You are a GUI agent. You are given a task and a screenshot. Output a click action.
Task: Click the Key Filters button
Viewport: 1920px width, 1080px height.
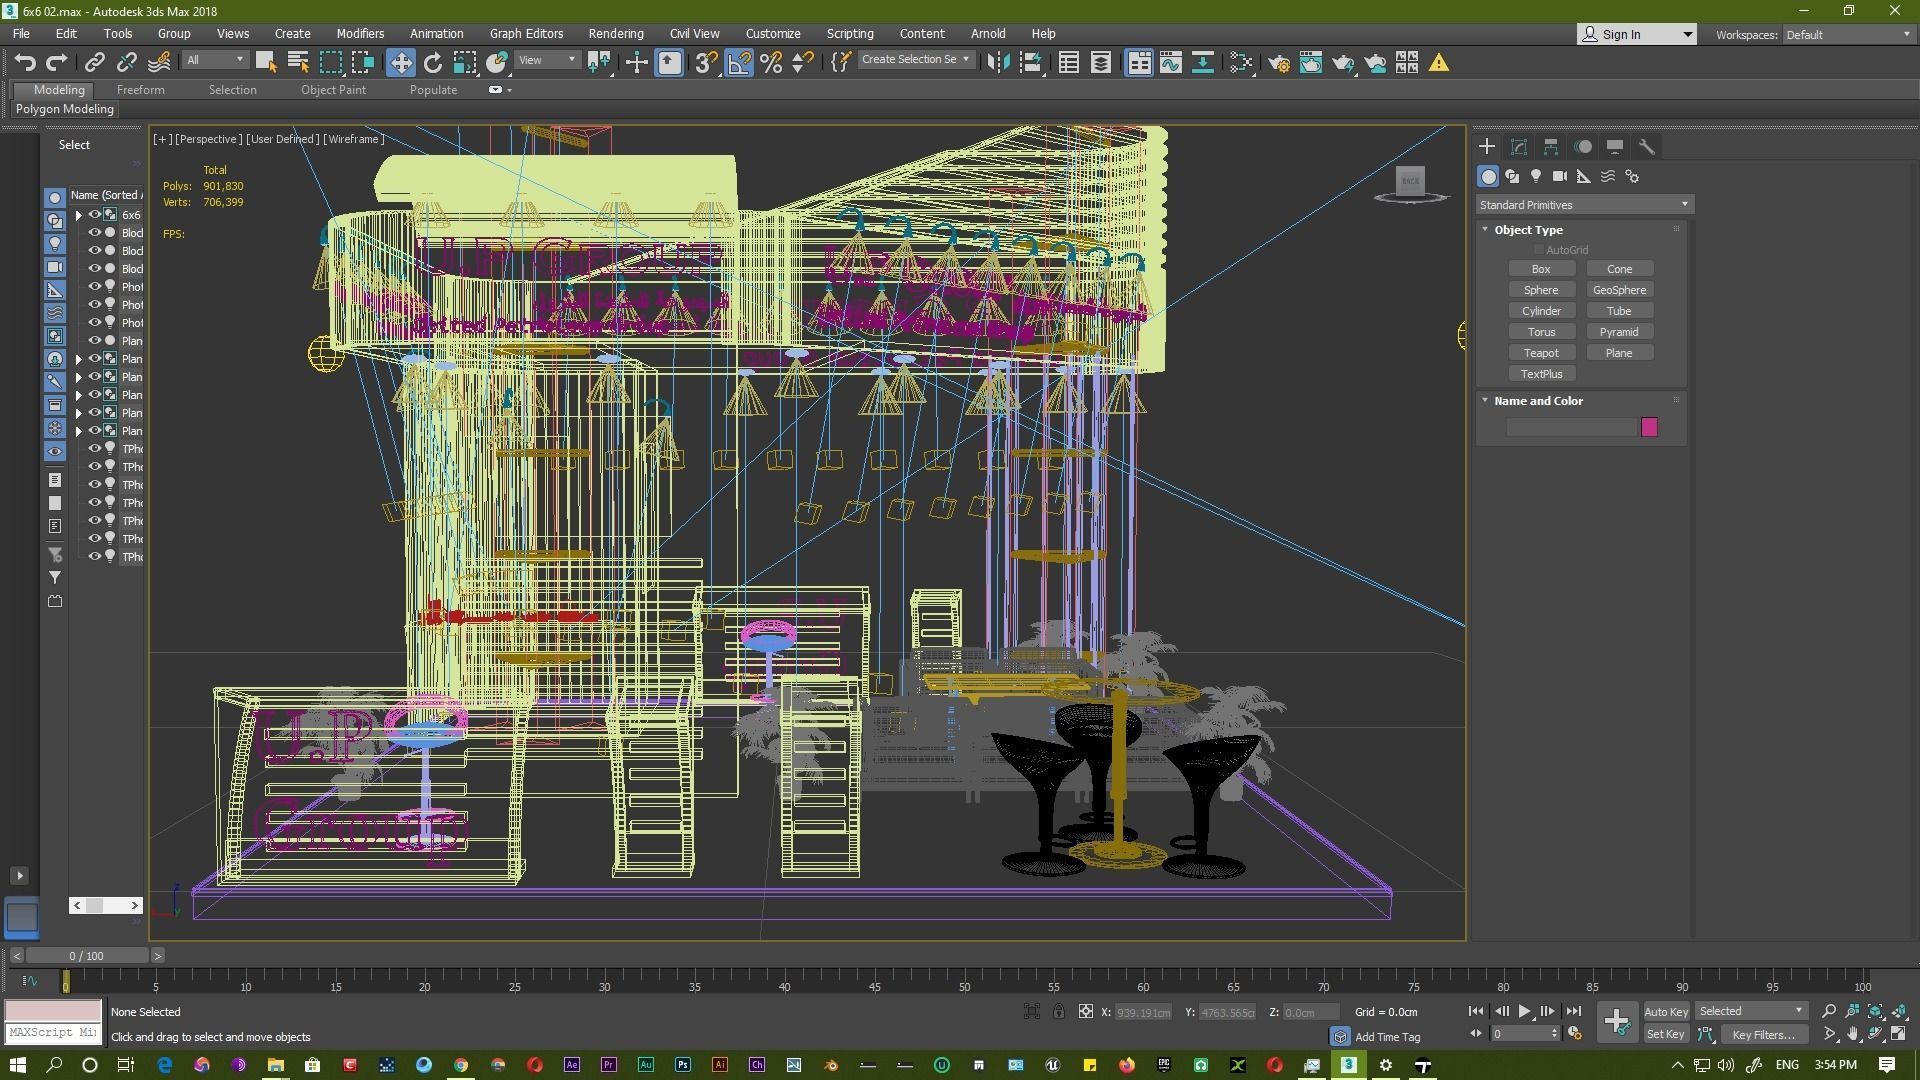coord(1763,1035)
